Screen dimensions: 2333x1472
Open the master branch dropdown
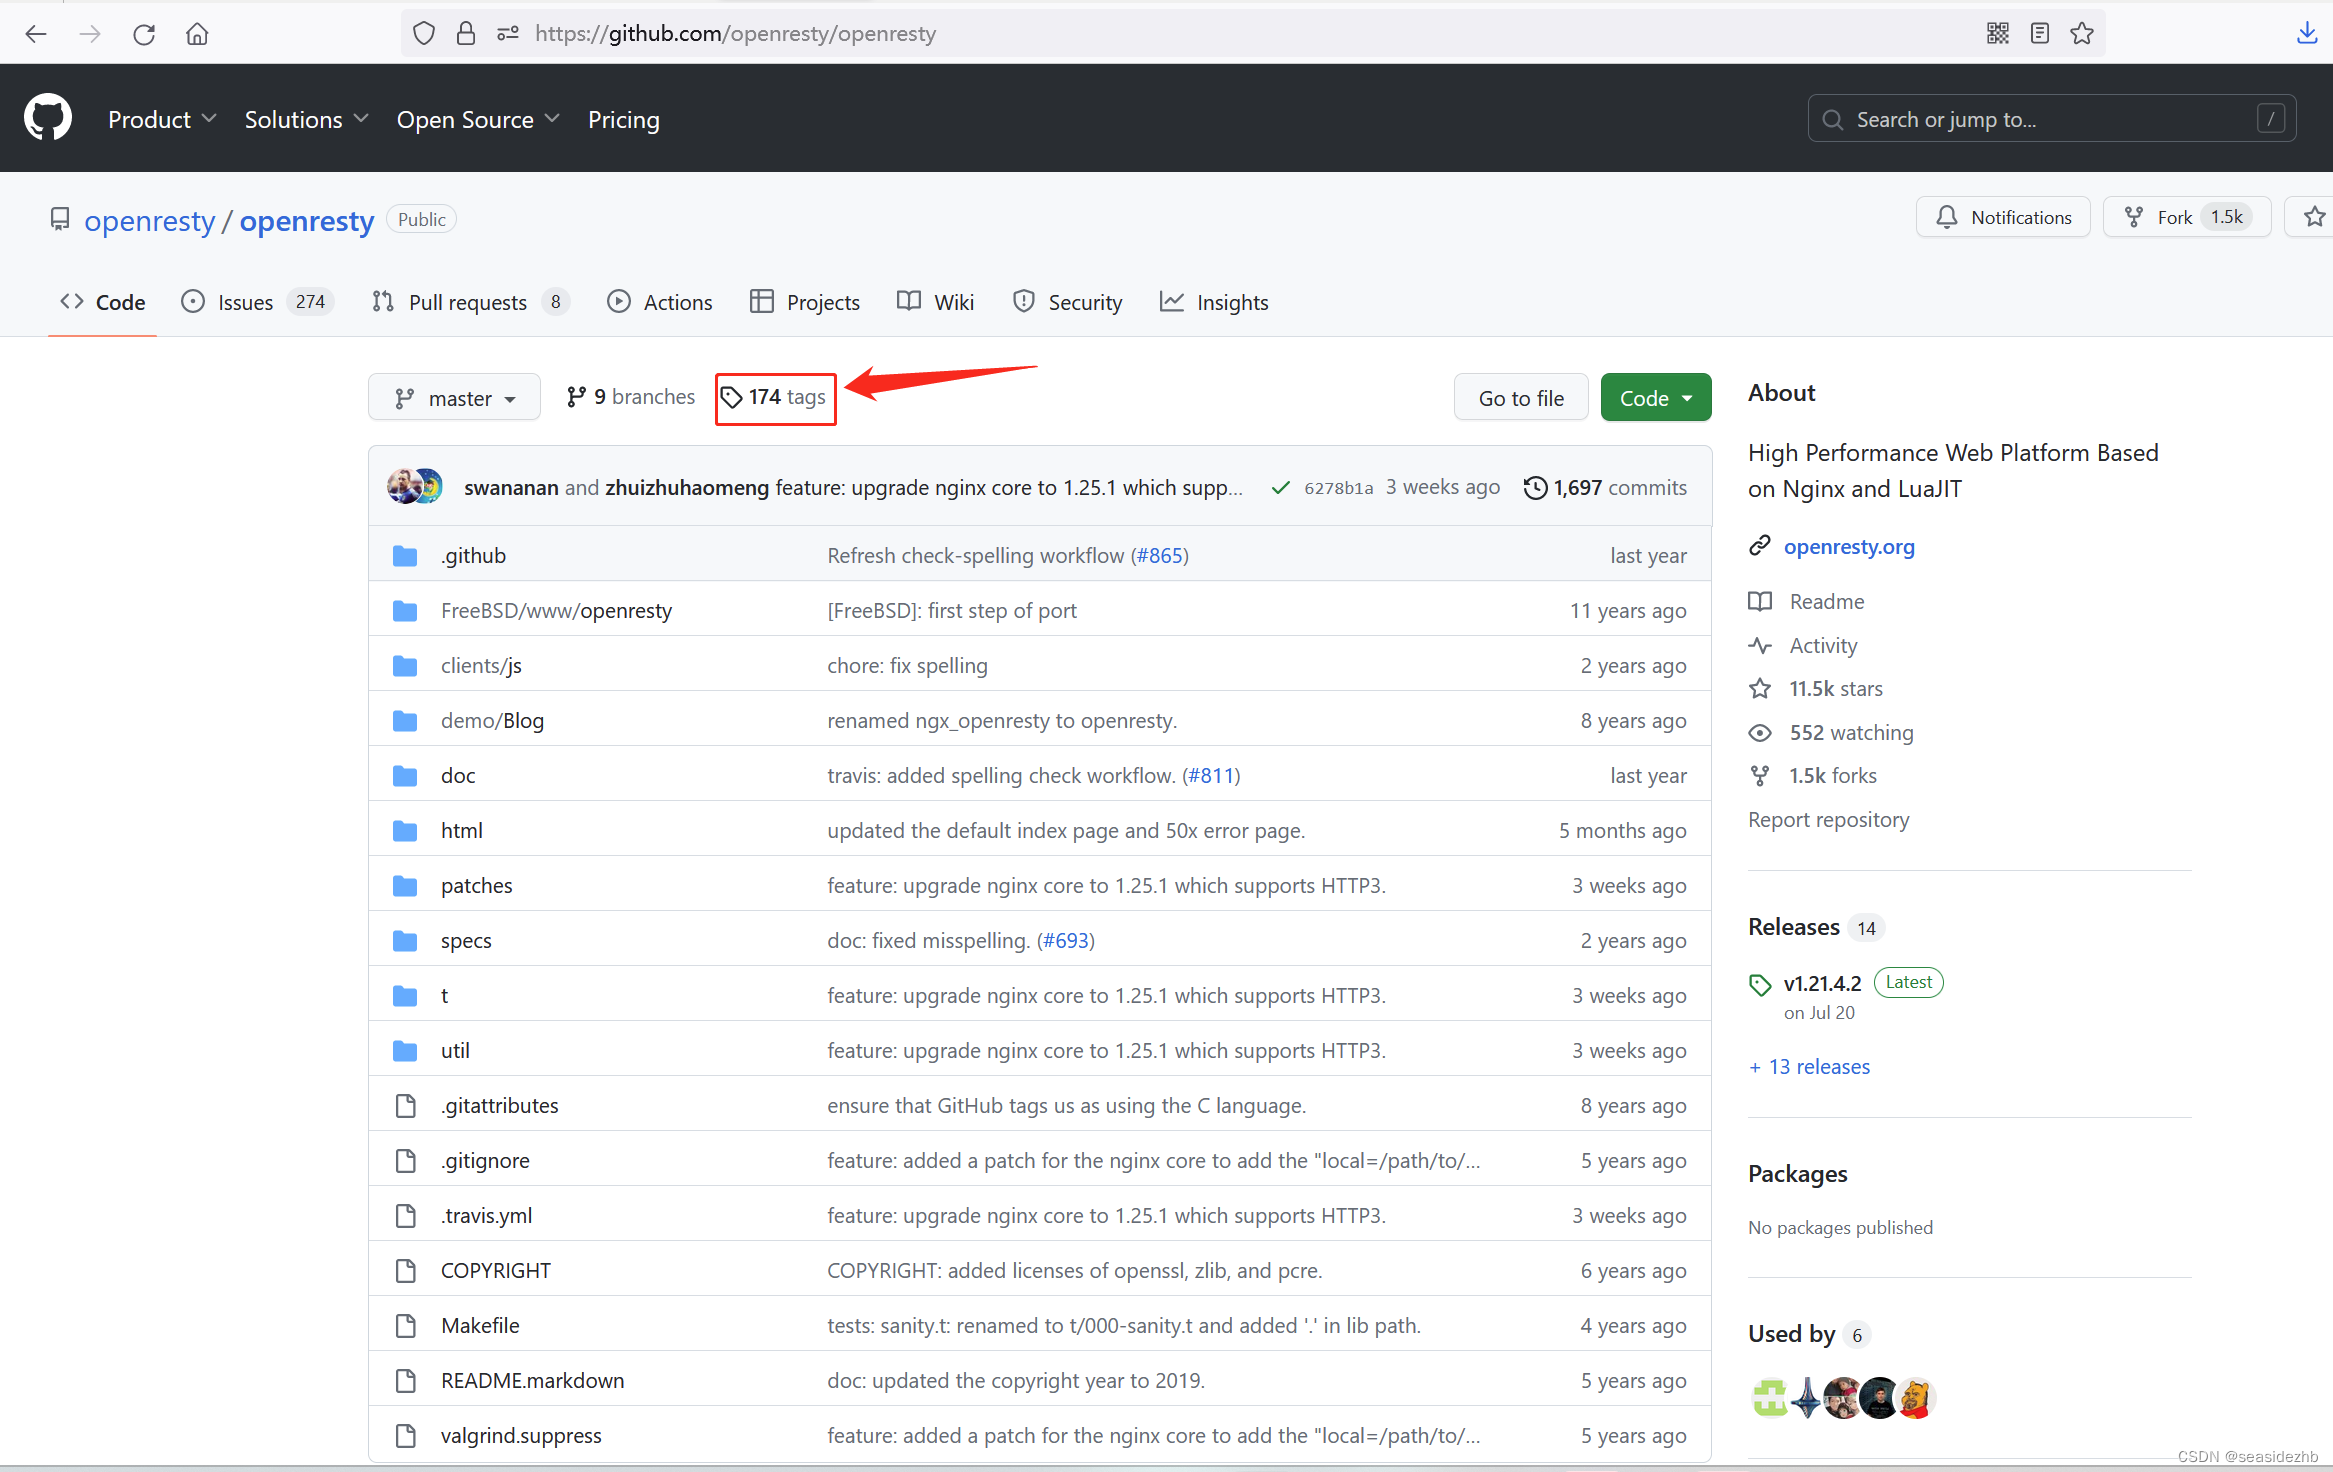[x=455, y=398]
